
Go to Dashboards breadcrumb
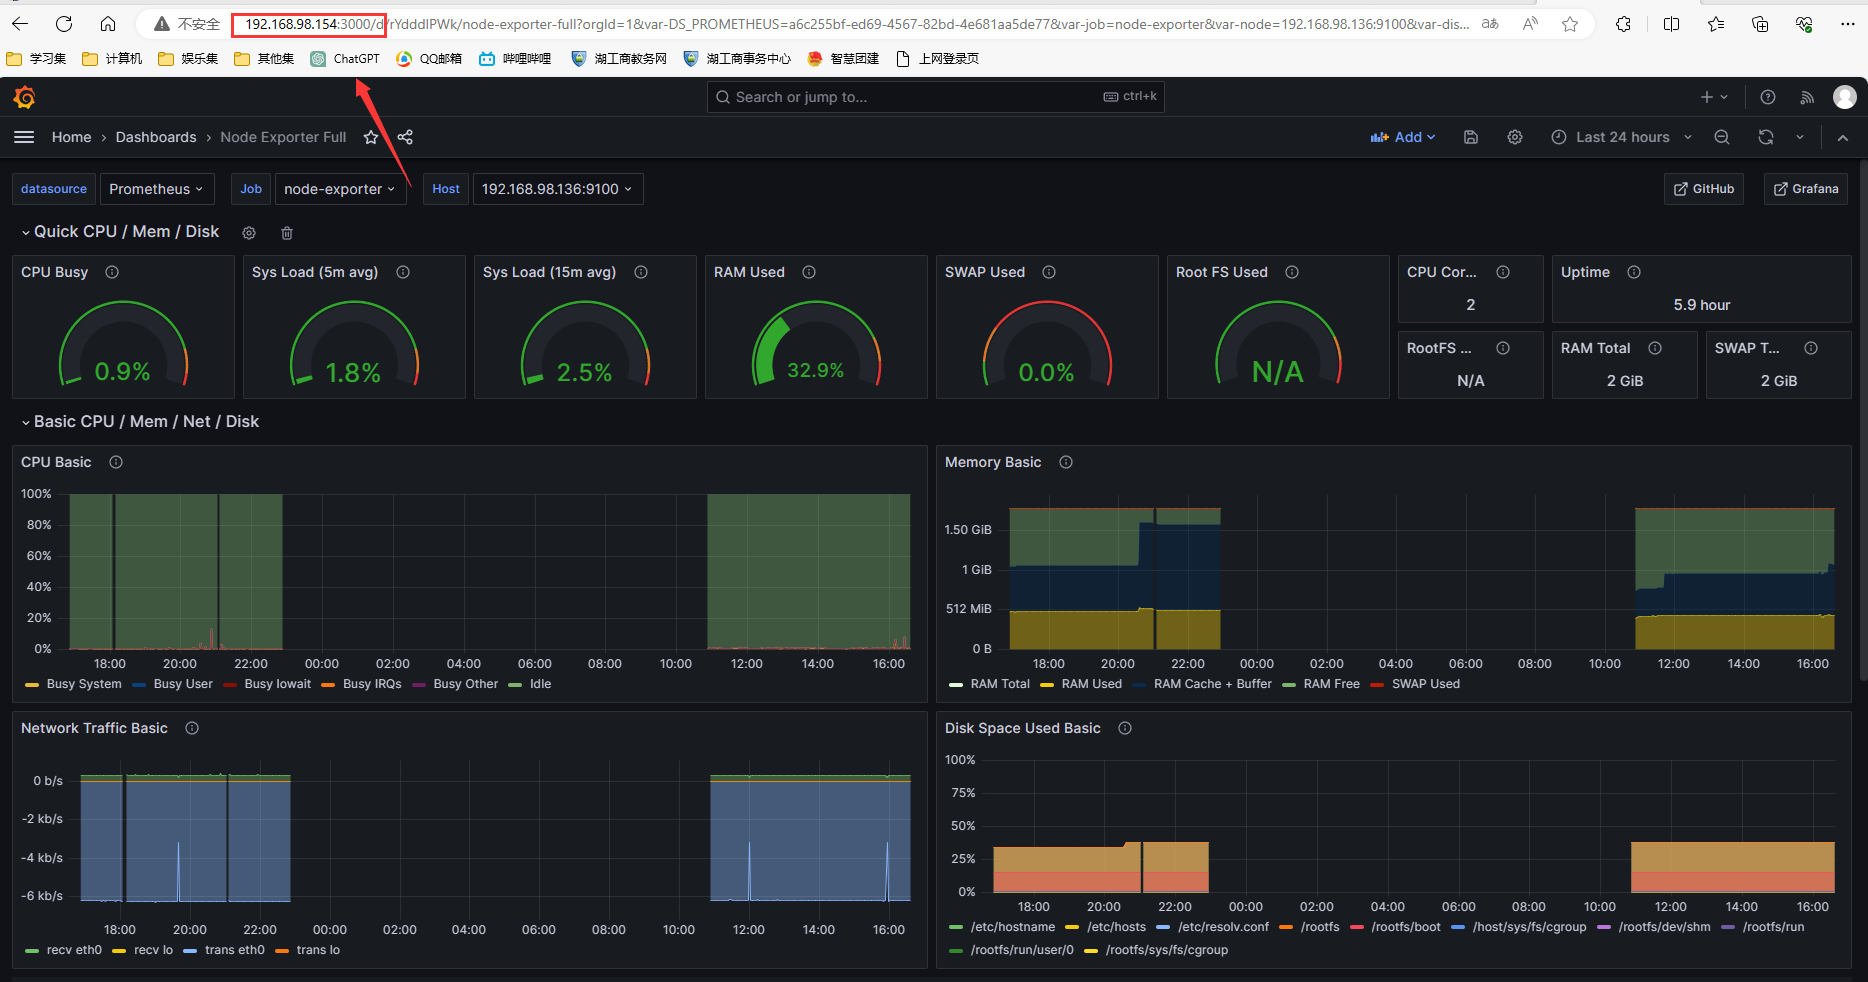pyautogui.click(x=156, y=137)
